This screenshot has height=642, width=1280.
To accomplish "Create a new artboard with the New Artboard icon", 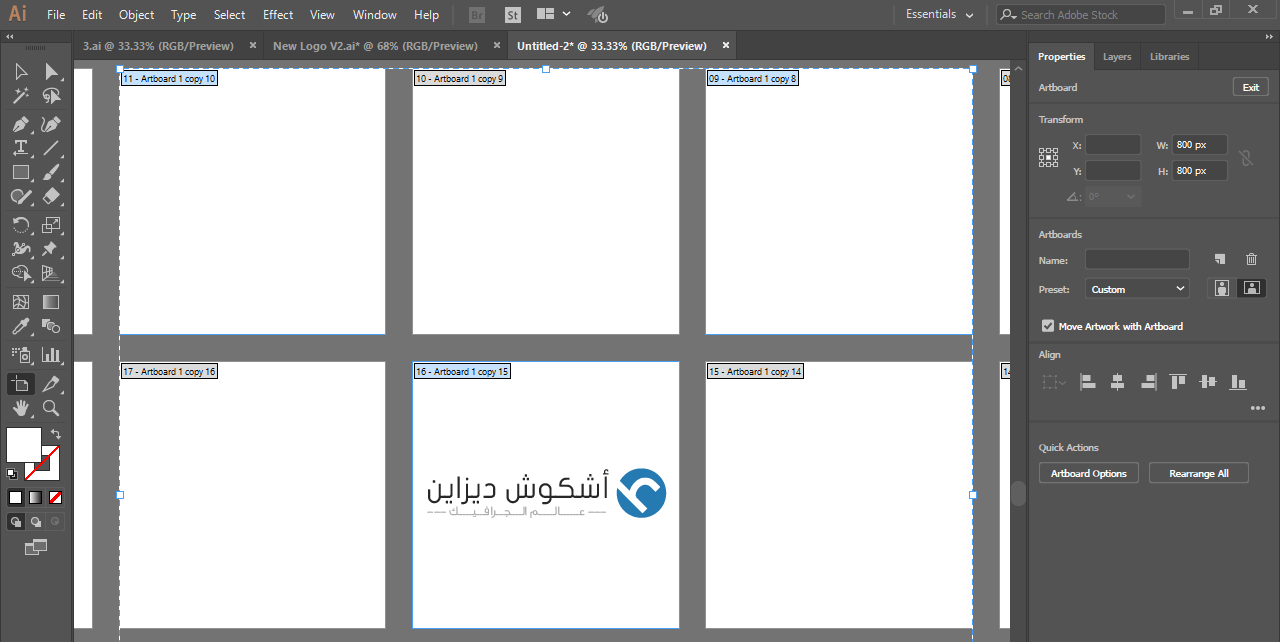I will pyautogui.click(x=1219, y=259).
